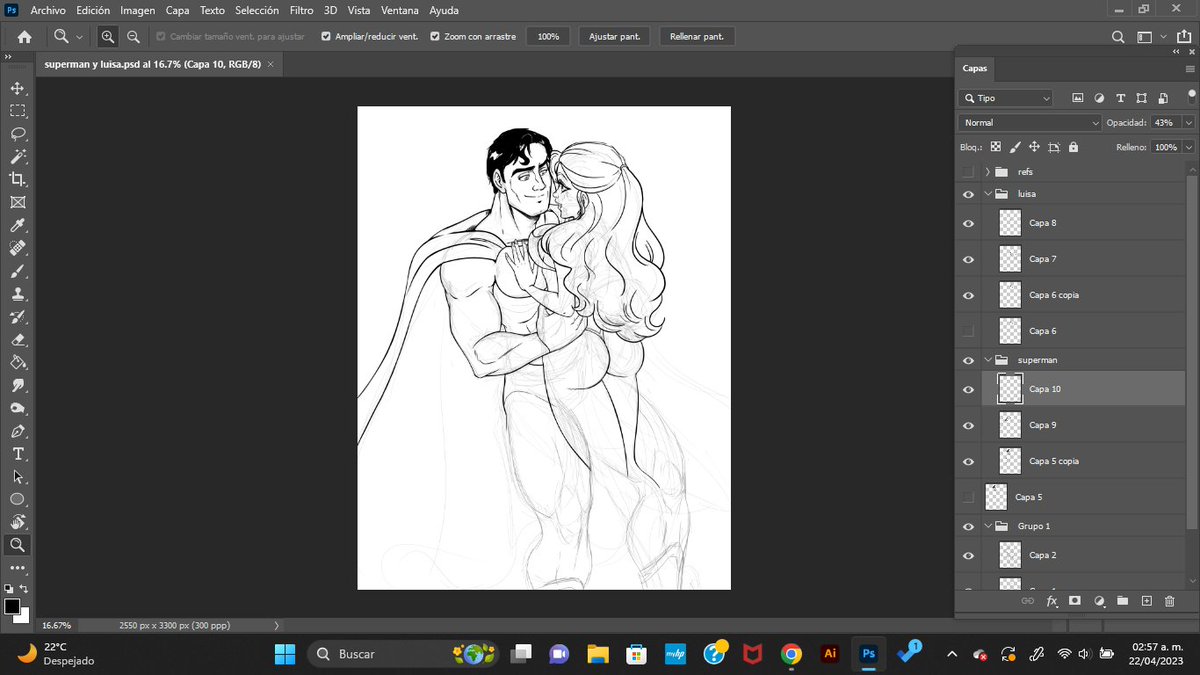Select the Frame tool
The image size is (1200, 675).
coord(17,202)
